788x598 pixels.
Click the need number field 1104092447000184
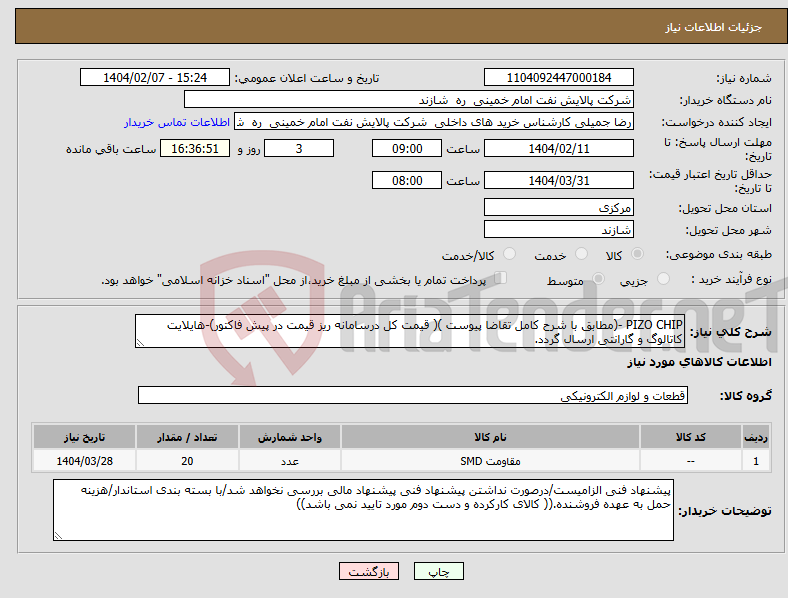(558, 77)
